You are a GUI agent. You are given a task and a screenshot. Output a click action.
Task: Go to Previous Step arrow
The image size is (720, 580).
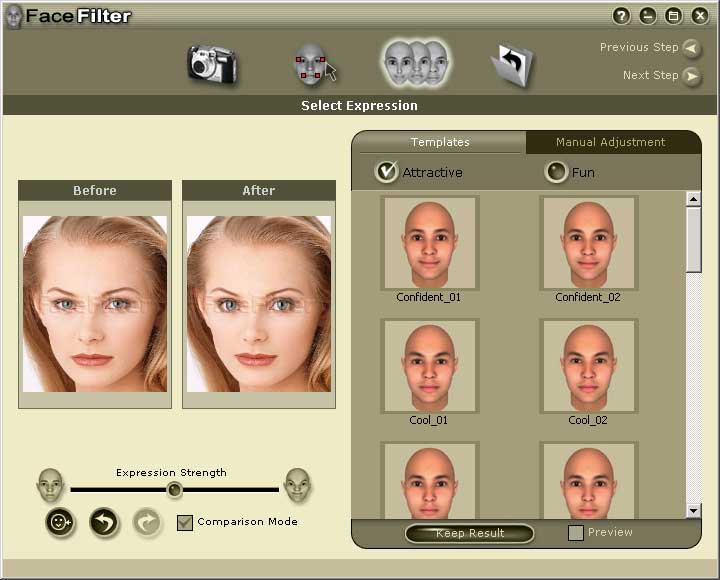coord(691,48)
